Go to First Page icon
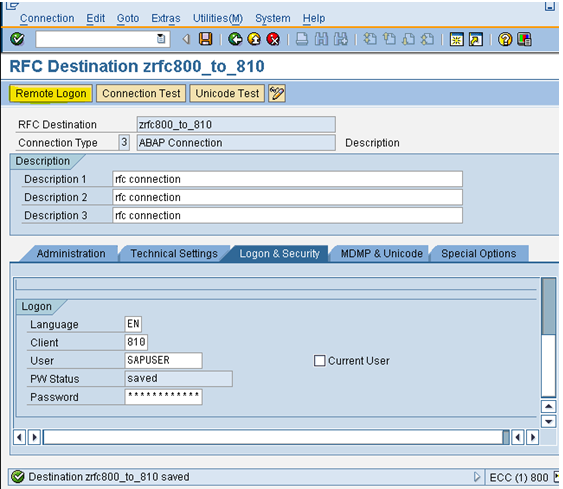 [370, 39]
